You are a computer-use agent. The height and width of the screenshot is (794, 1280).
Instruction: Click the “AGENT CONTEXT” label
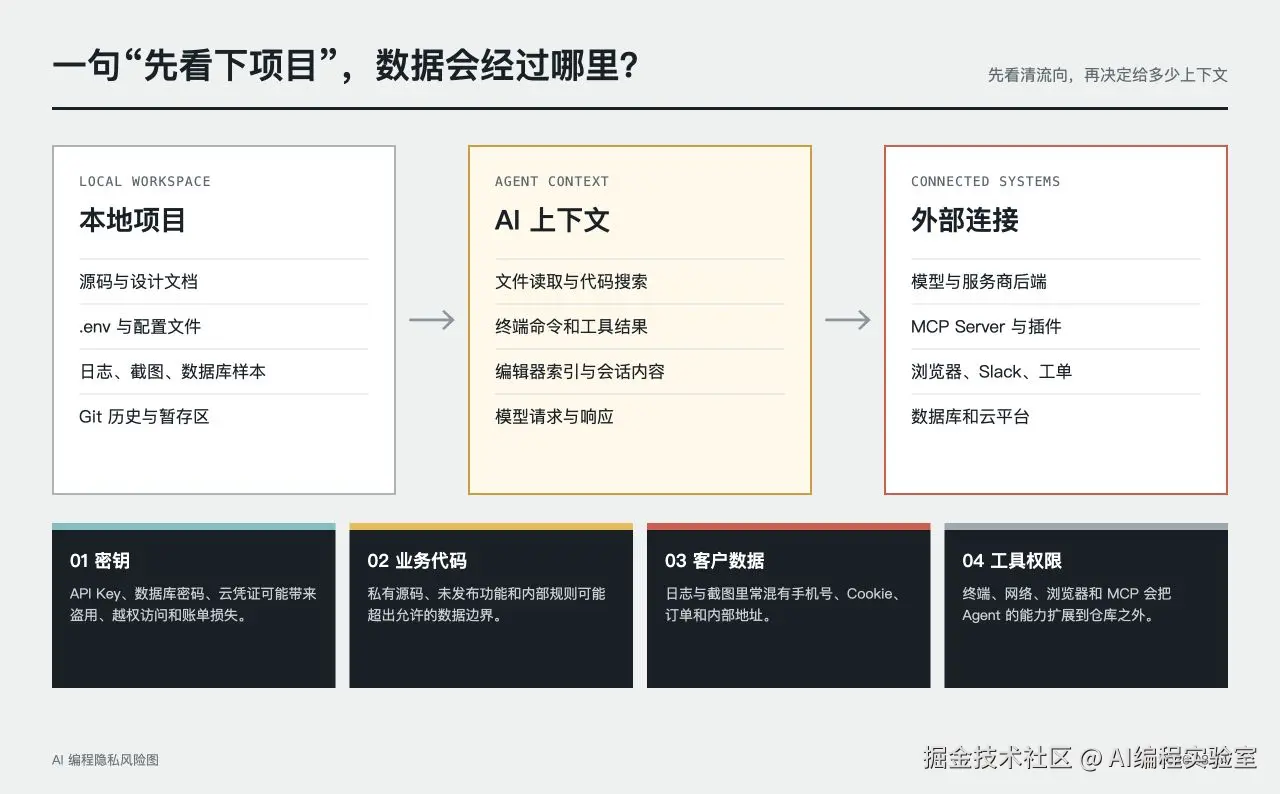click(552, 181)
